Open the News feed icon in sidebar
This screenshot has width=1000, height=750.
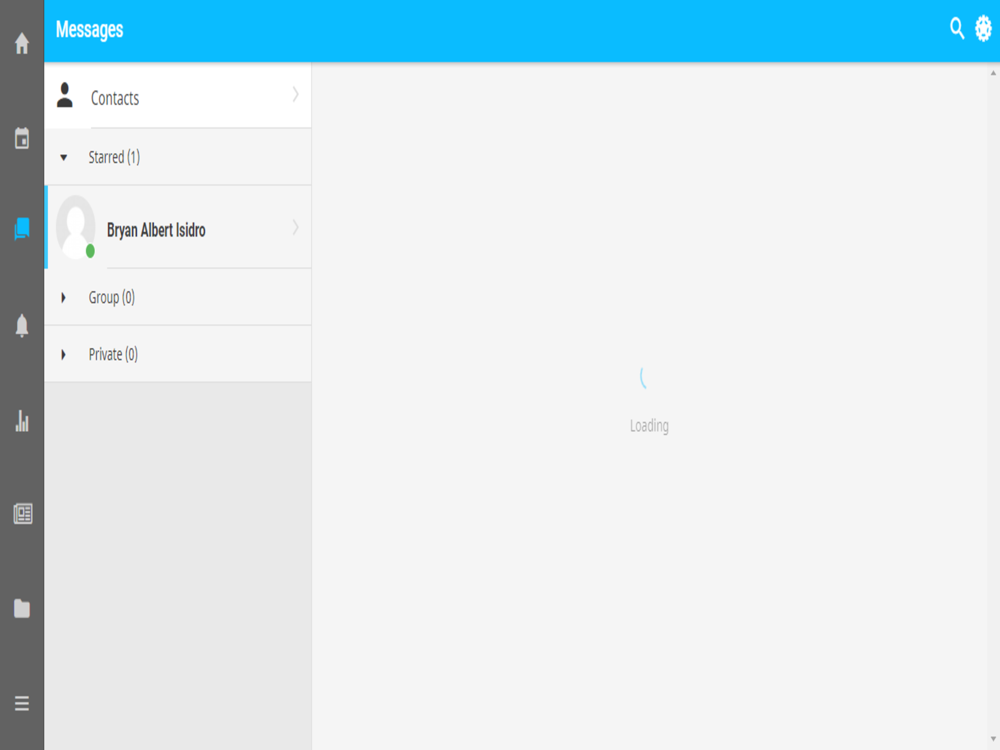tap(23, 513)
